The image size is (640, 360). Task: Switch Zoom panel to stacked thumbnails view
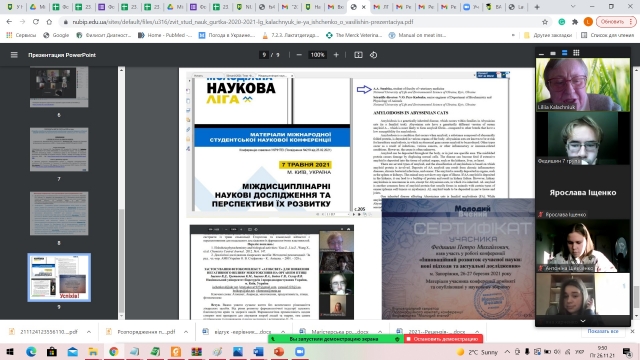pos(564,53)
